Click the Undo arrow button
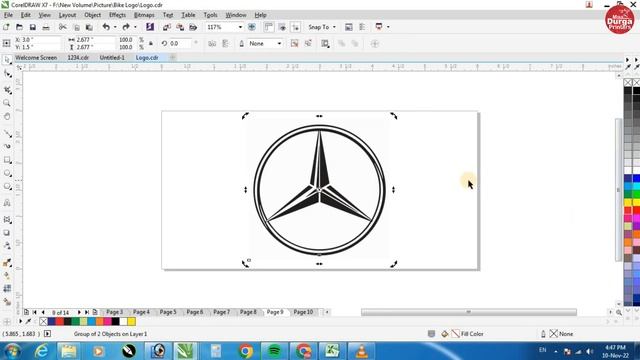 click(106, 27)
